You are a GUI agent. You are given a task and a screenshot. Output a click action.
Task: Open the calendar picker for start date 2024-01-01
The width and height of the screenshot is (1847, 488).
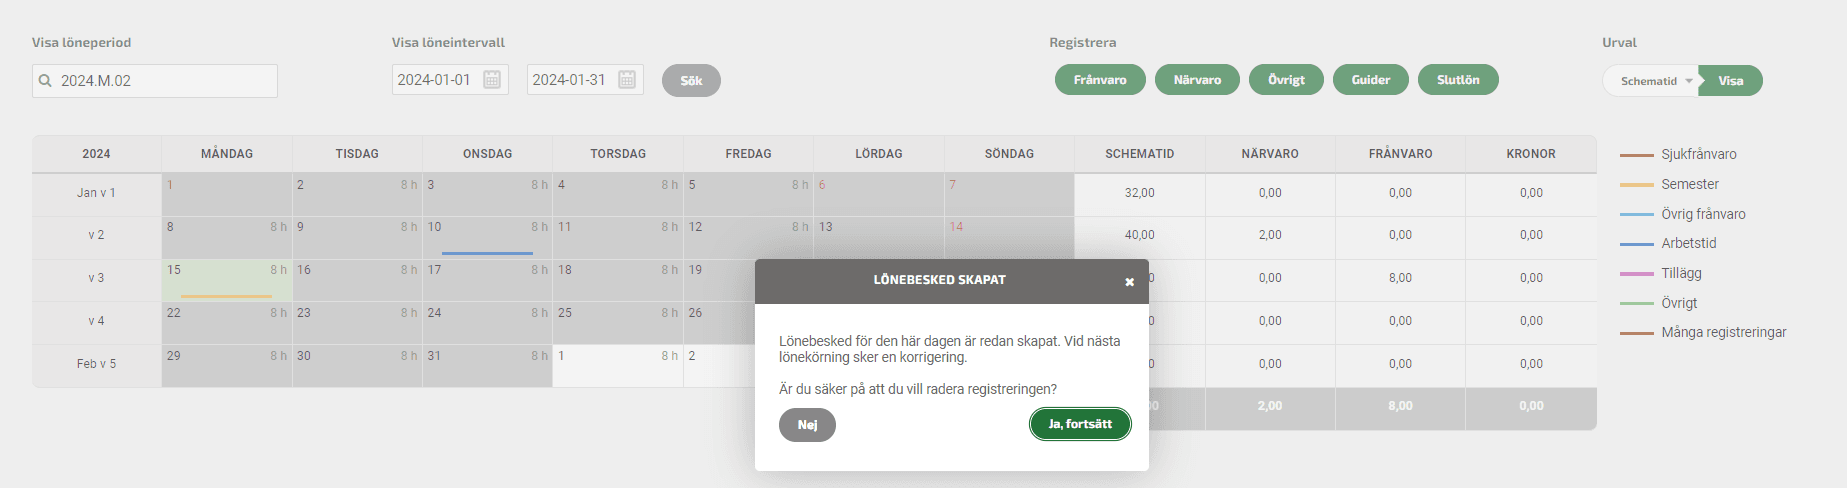pos(492,80)
